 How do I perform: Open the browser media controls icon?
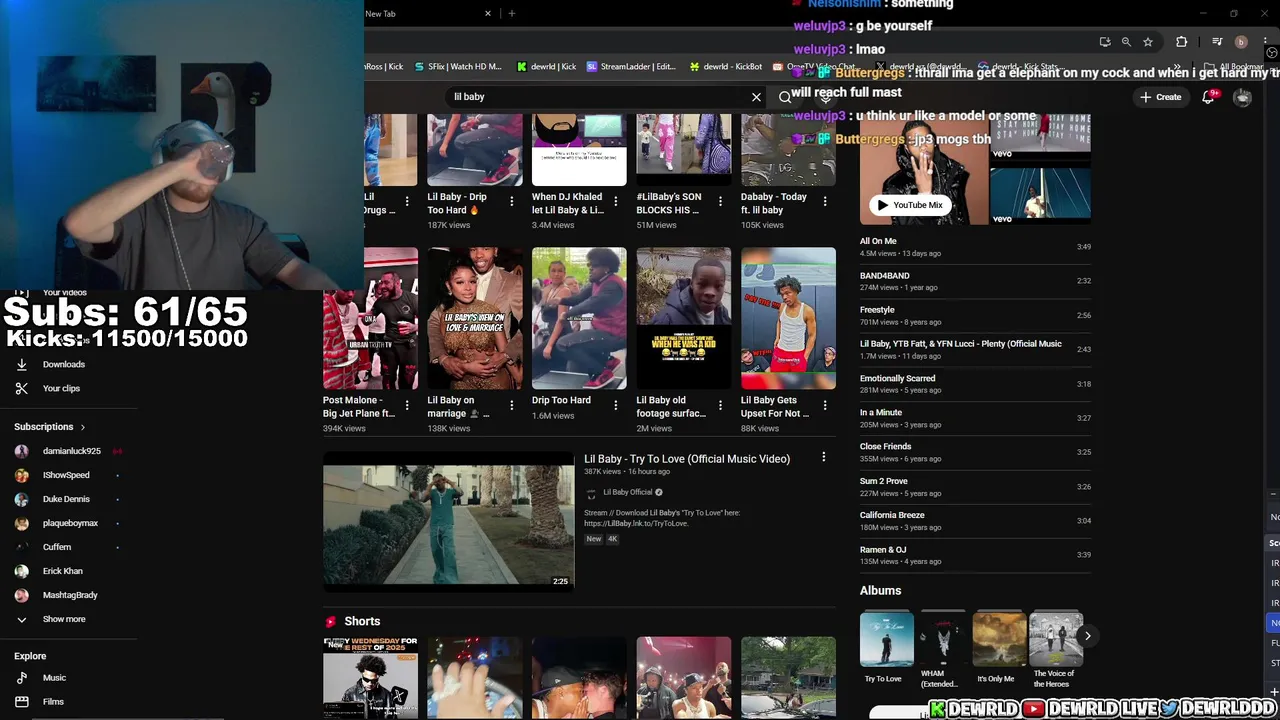click(x=1217, y=42)
